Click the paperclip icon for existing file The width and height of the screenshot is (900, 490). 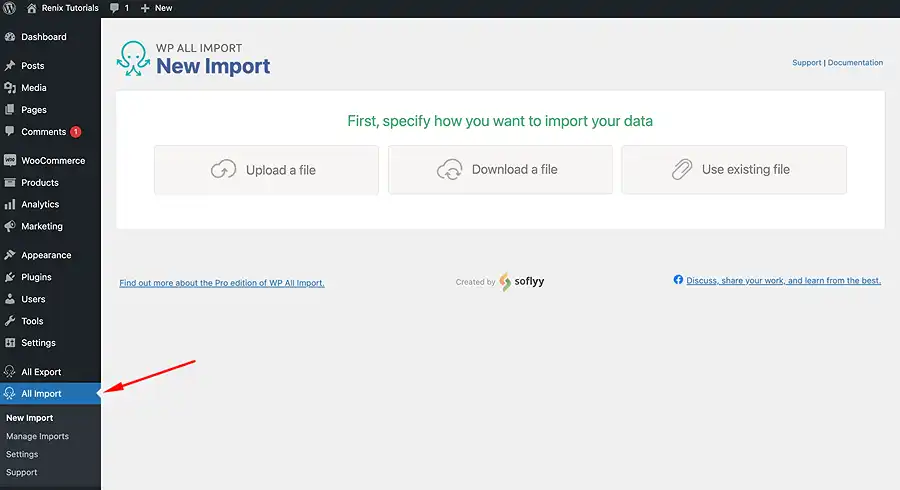point(682,170)
